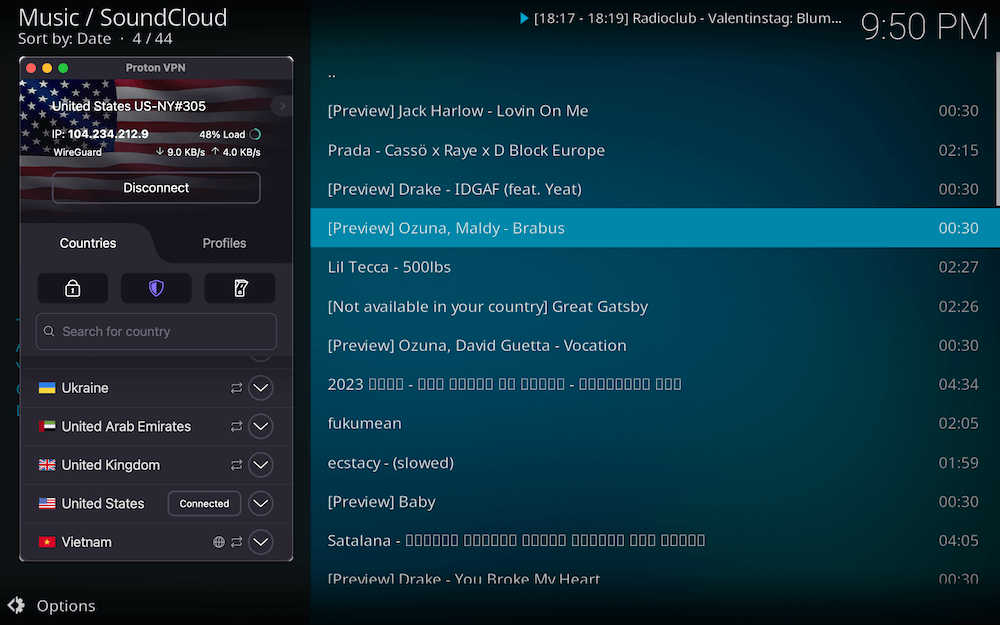1000x625 pixels.
Task: Play Ozuna, Maldy - Brabus preview
Action: (x=654, y=228)
